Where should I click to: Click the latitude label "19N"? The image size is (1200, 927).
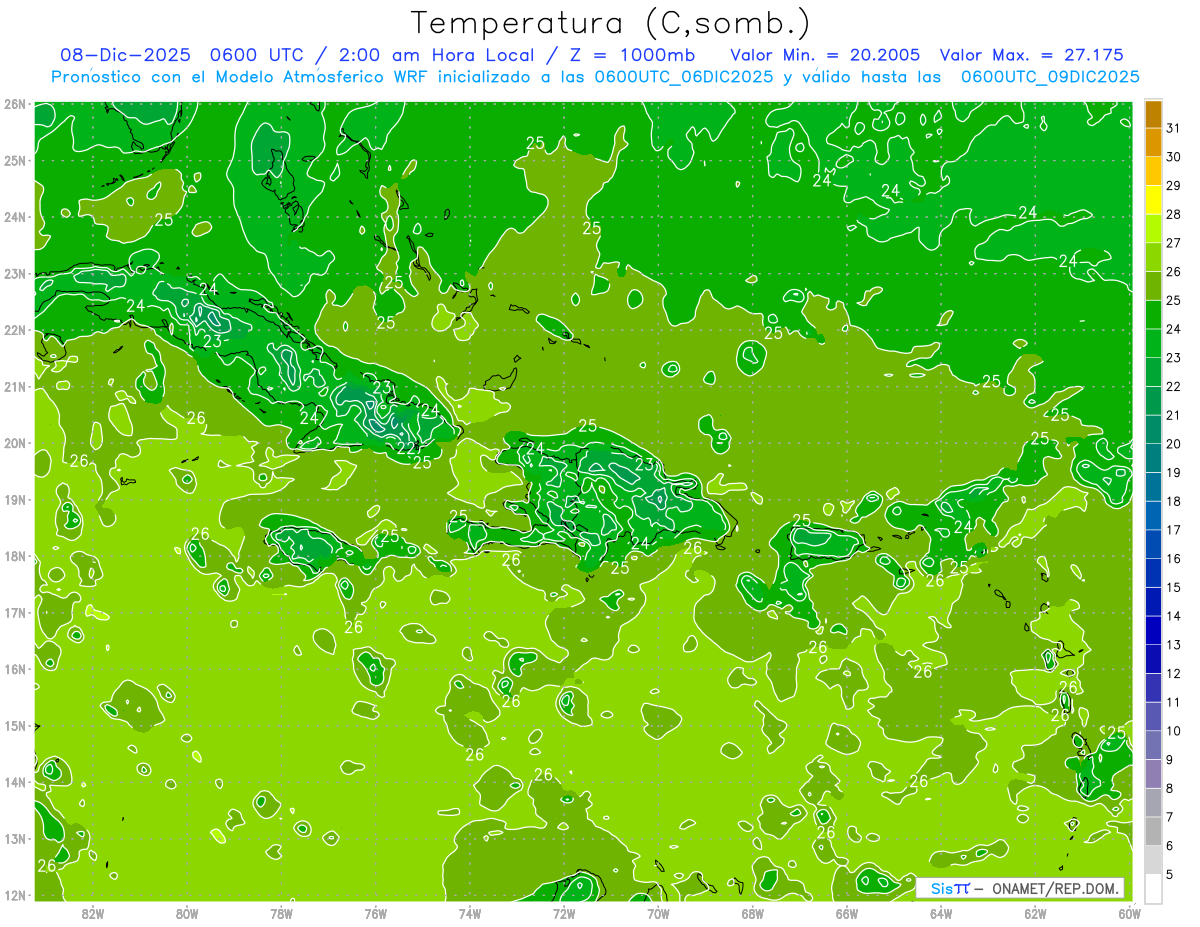click(16, 500)
